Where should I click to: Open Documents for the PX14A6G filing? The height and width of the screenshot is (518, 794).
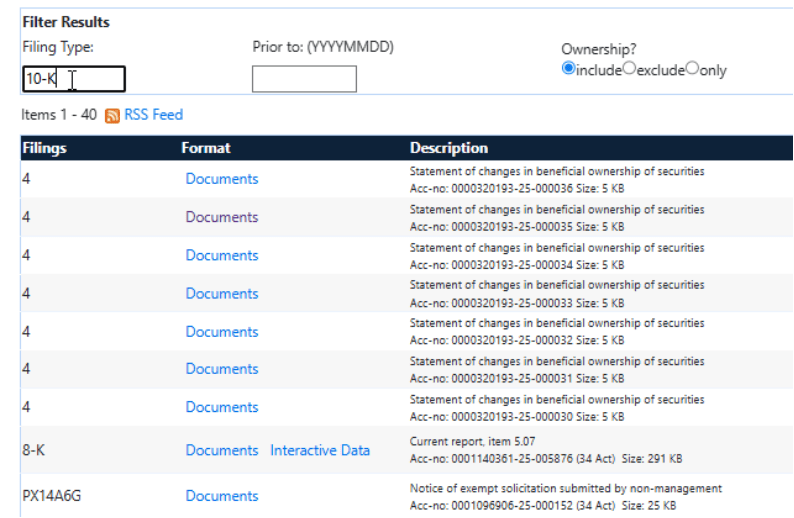click(221, 496)
